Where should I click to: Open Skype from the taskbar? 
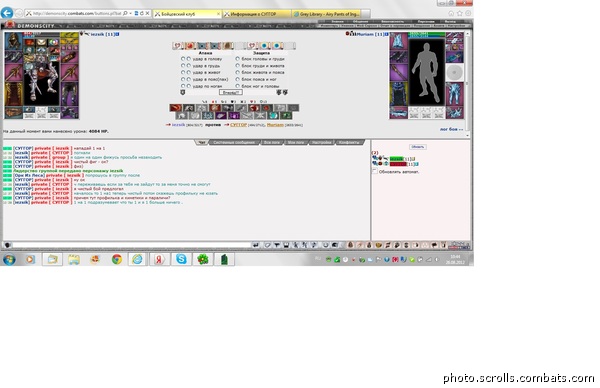click(x=181, y=259)
